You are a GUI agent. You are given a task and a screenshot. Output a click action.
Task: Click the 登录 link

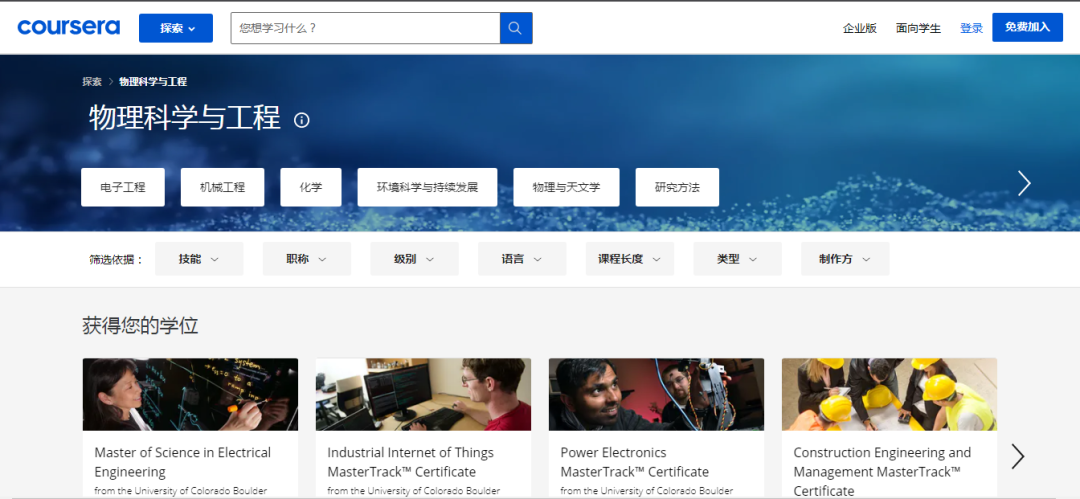click(x=971, y=28)
